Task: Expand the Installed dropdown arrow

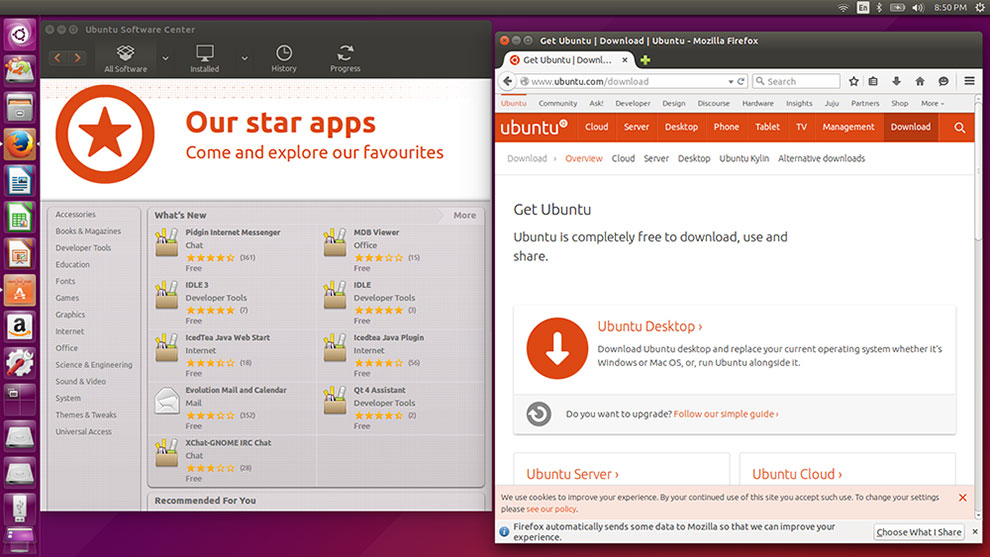Action: [x=244, y=59]
